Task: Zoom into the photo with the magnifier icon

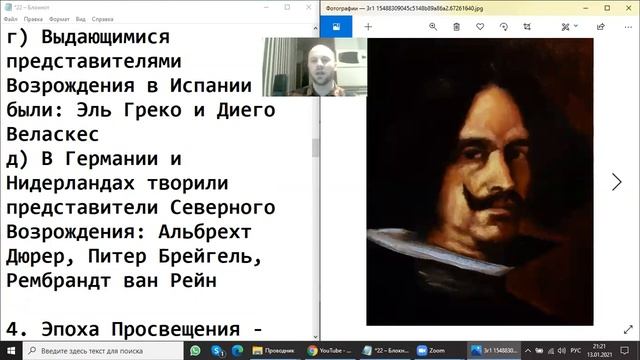Action: 433,27
